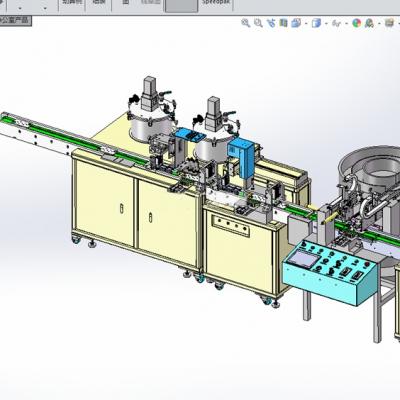The height and width of the screenshot is (400, 400).
Task: Return to the Previous View
Action: click(271, 23)
